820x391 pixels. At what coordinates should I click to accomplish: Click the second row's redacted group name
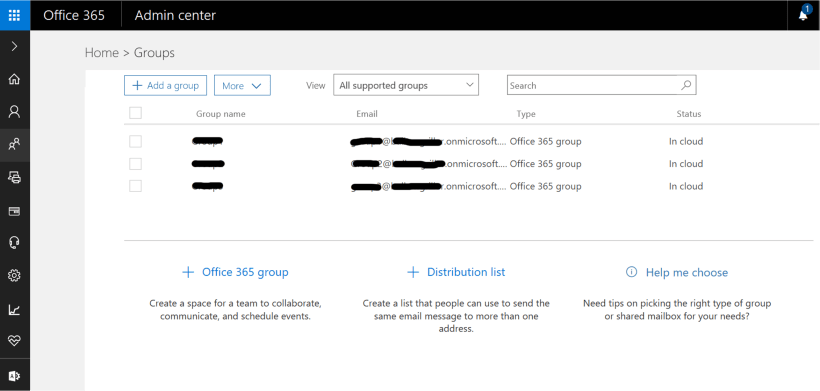(x=208, y=164)
